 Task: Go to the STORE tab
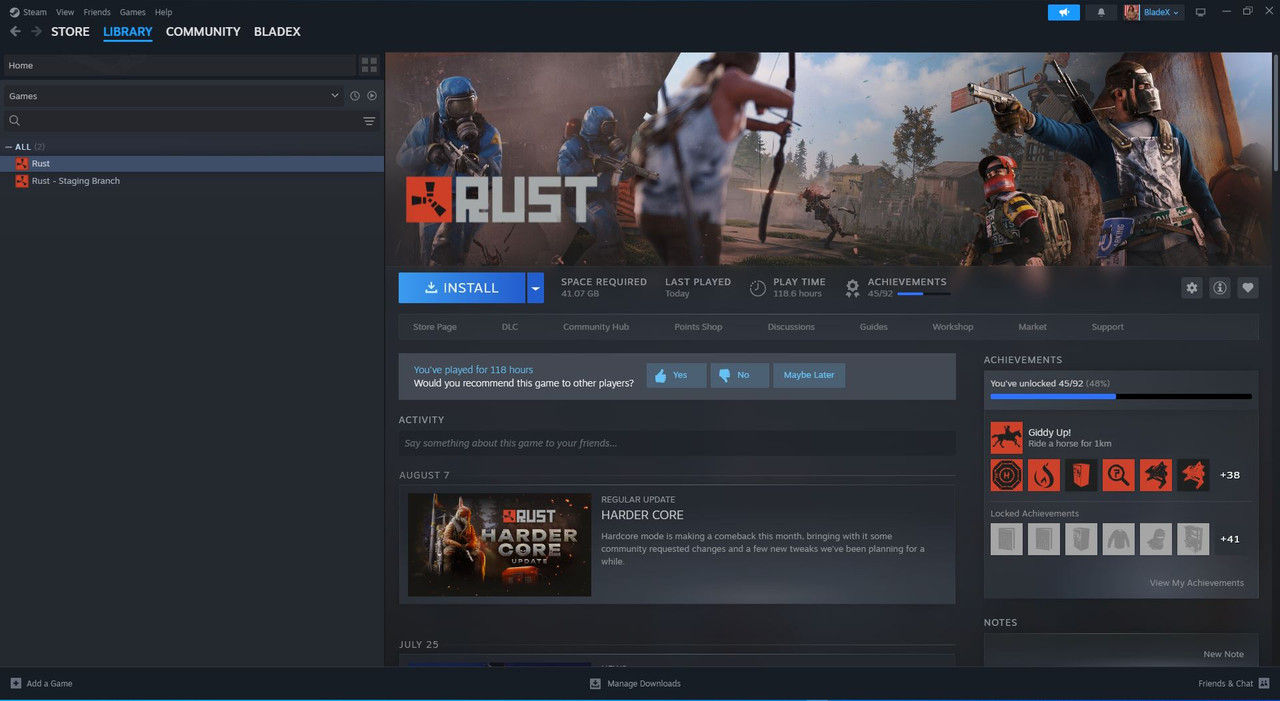(x=70, y=32)
